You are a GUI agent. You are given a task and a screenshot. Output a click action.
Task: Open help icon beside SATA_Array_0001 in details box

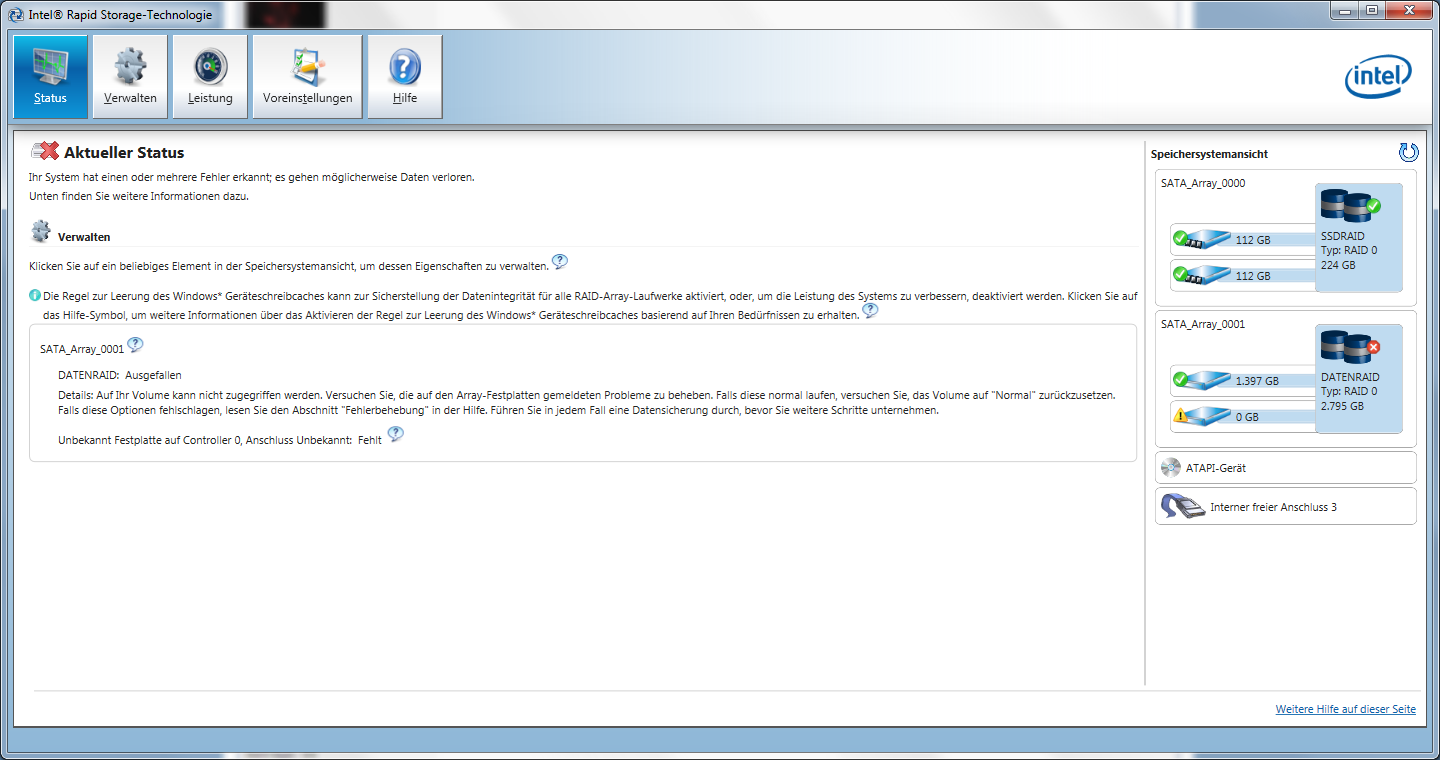(x=135, y=345)
